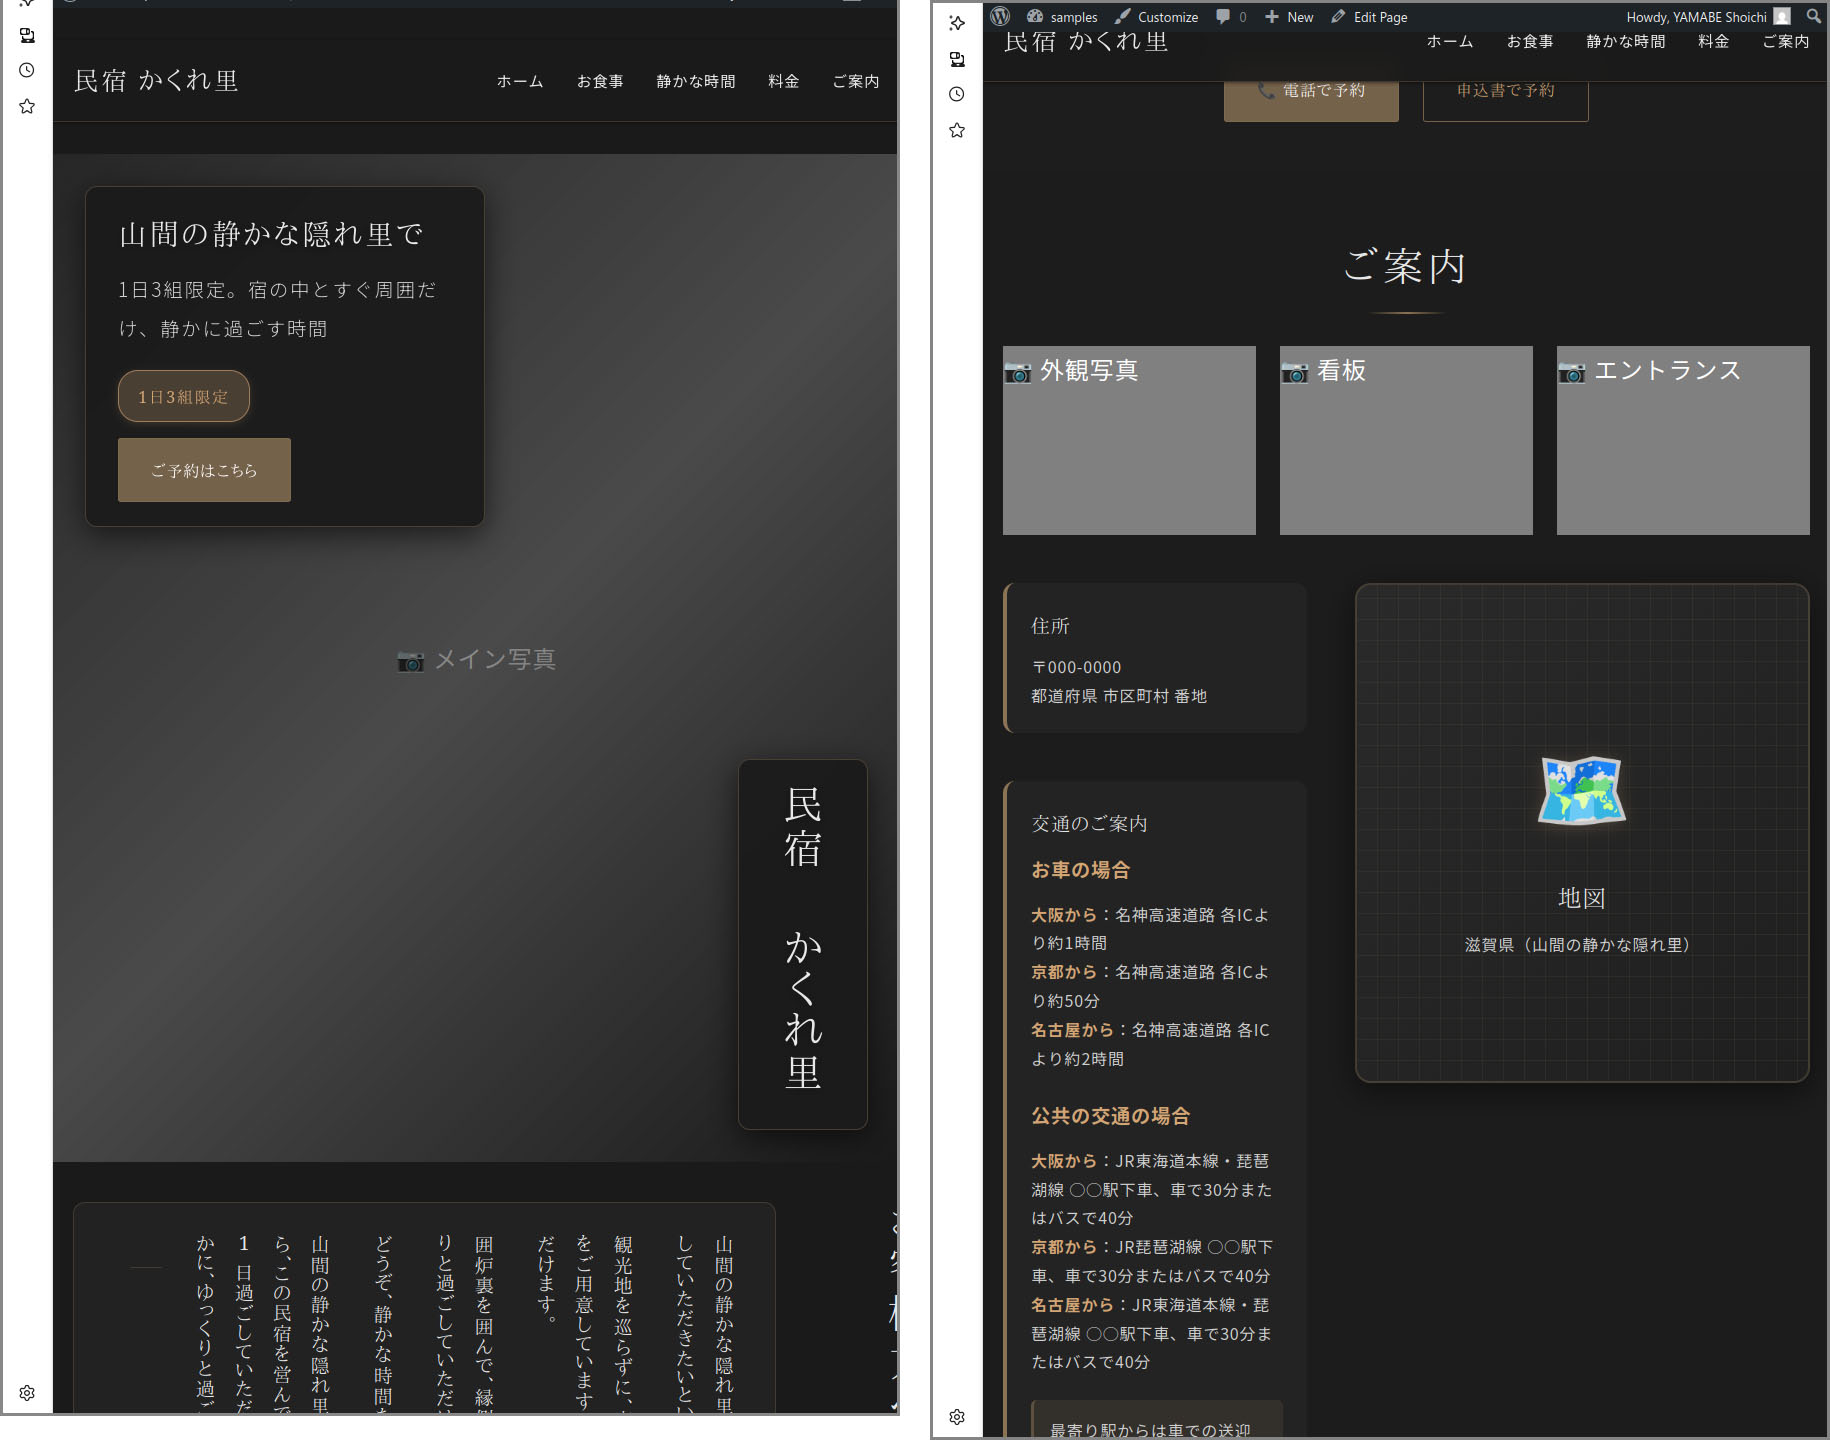Click the search magnifier in the admin bar

(1813, 17)
